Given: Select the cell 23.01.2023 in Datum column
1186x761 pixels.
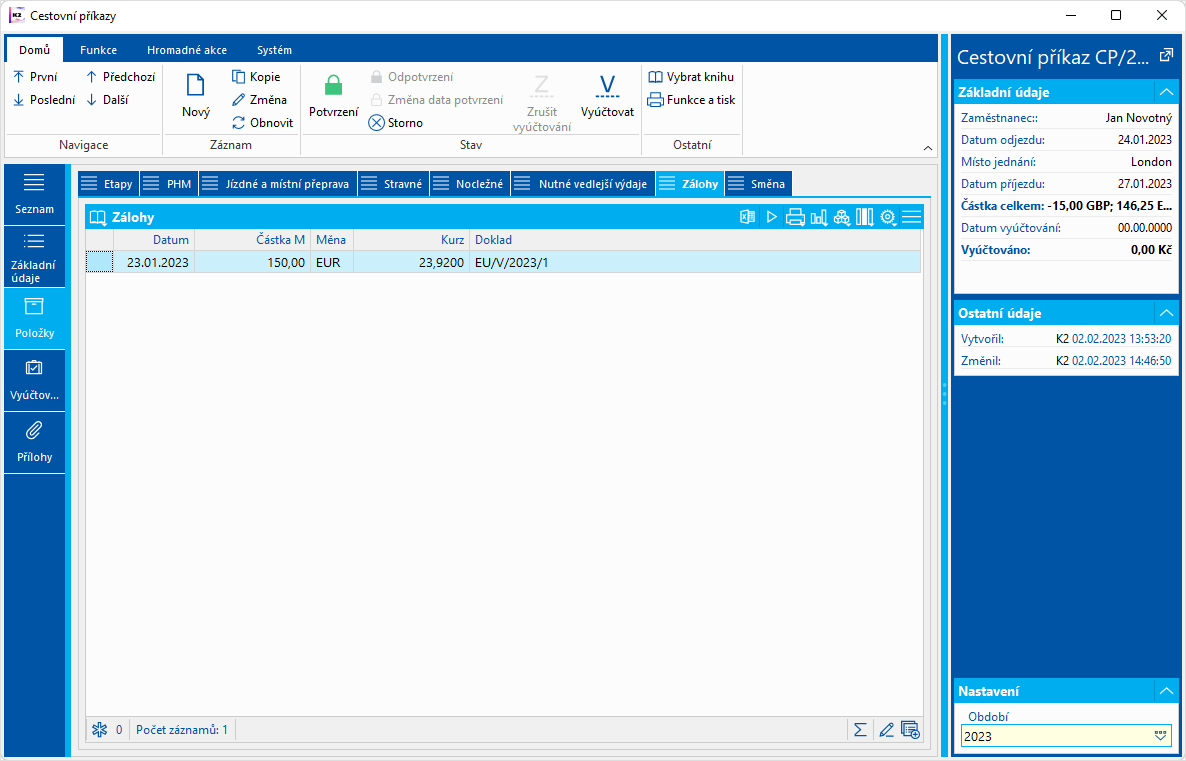Looking at the screenshot, I should click(154, 262).
